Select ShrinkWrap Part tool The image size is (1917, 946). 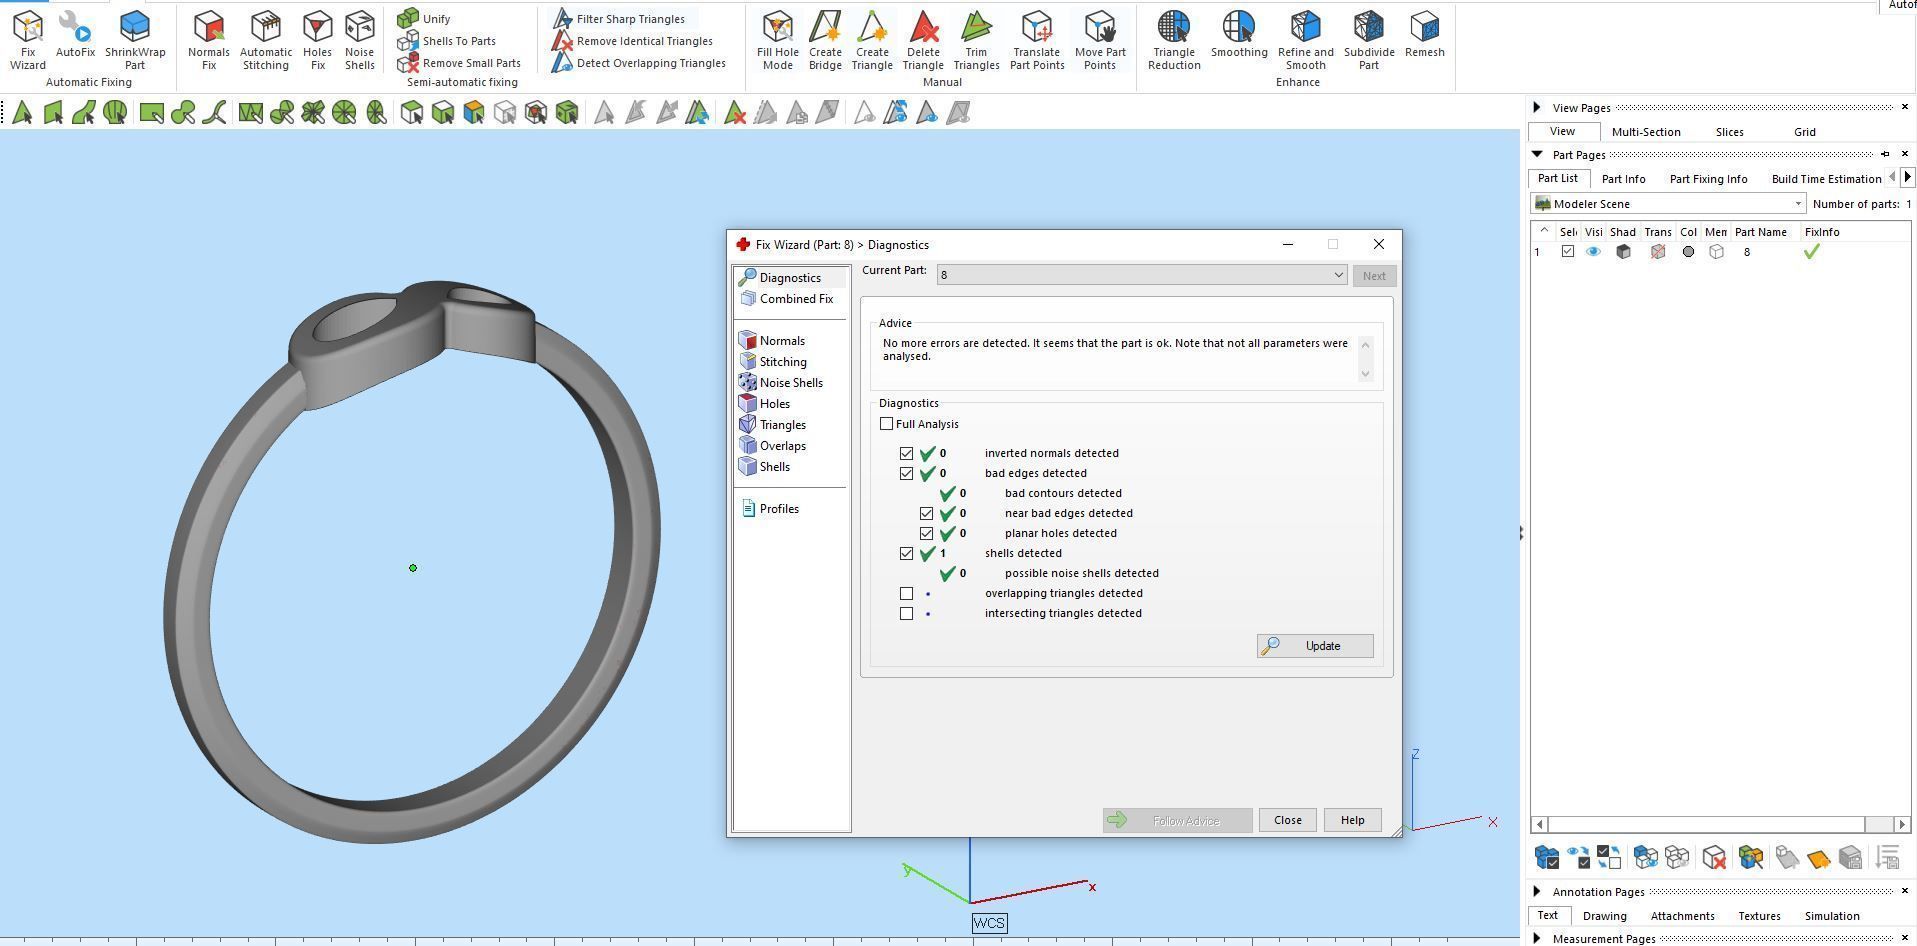click(135, 40)
